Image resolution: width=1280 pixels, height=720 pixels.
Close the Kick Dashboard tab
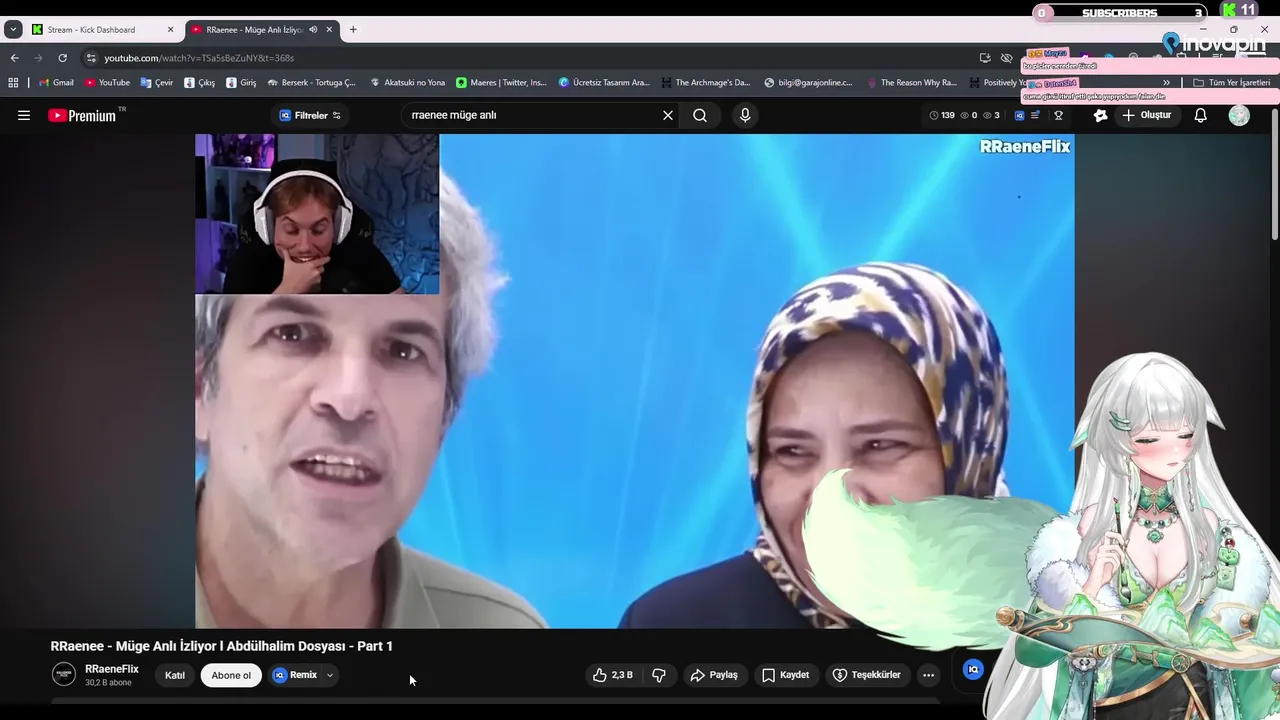pyautogui.click(x=170, y=30)
